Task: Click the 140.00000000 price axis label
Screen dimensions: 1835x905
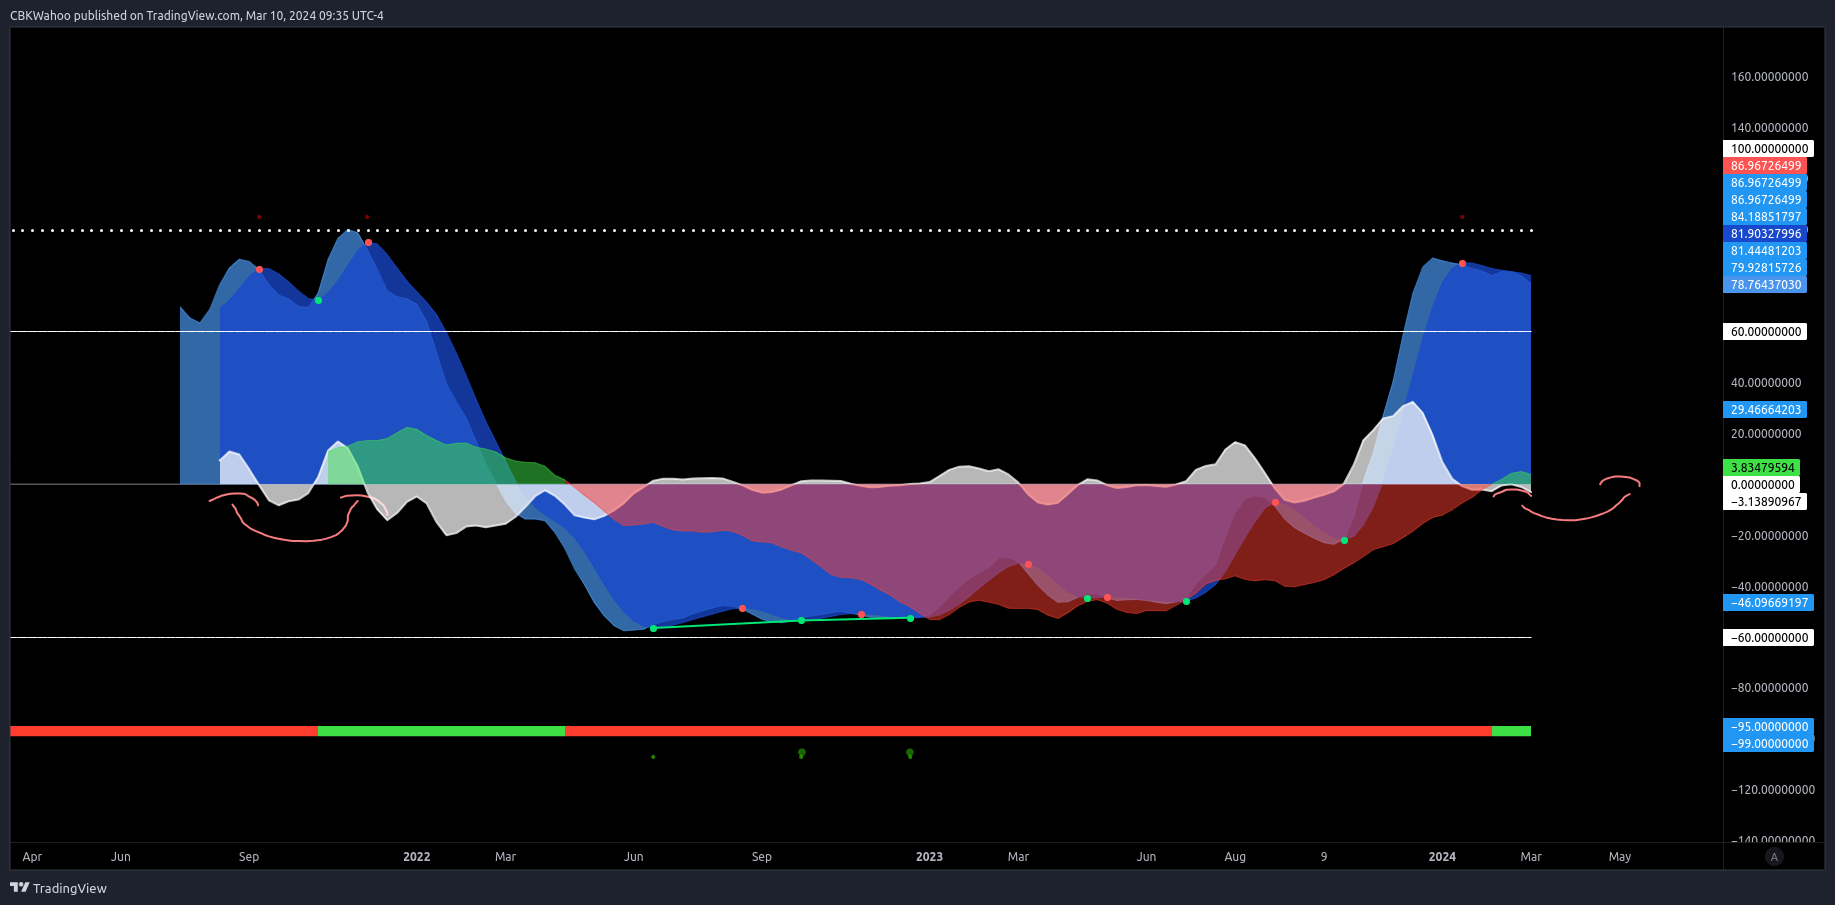Action: (x=1769, y=128)
